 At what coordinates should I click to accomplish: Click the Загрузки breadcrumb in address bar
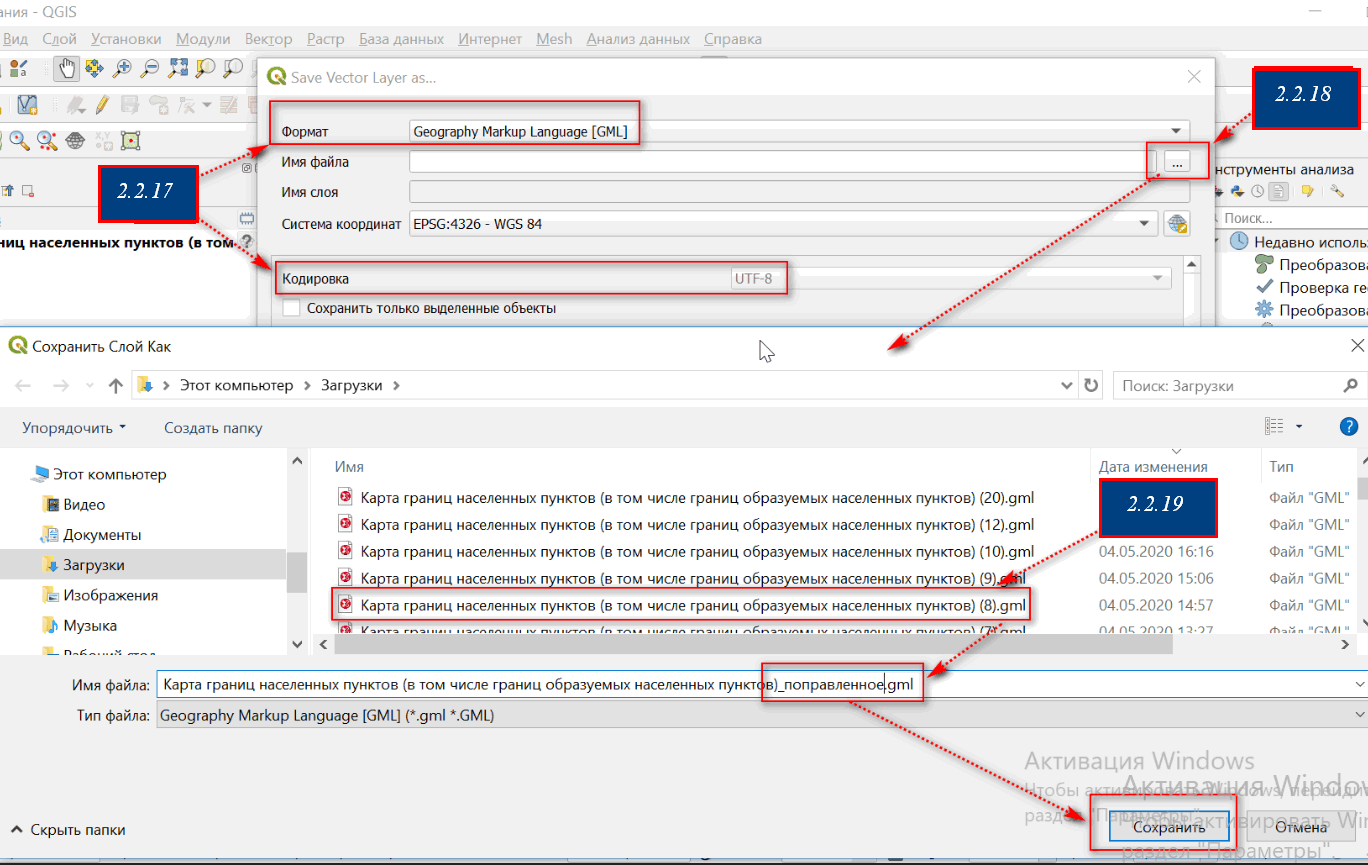[351, 385]
